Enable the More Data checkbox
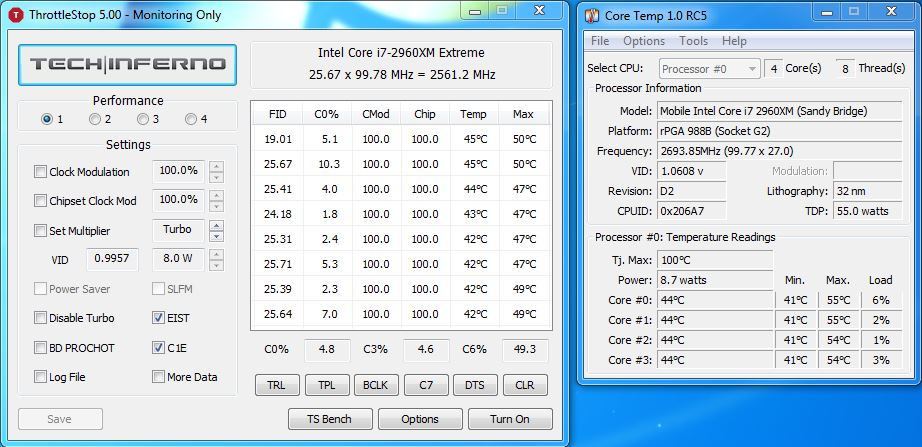The image size is (922, 447). 158,376
